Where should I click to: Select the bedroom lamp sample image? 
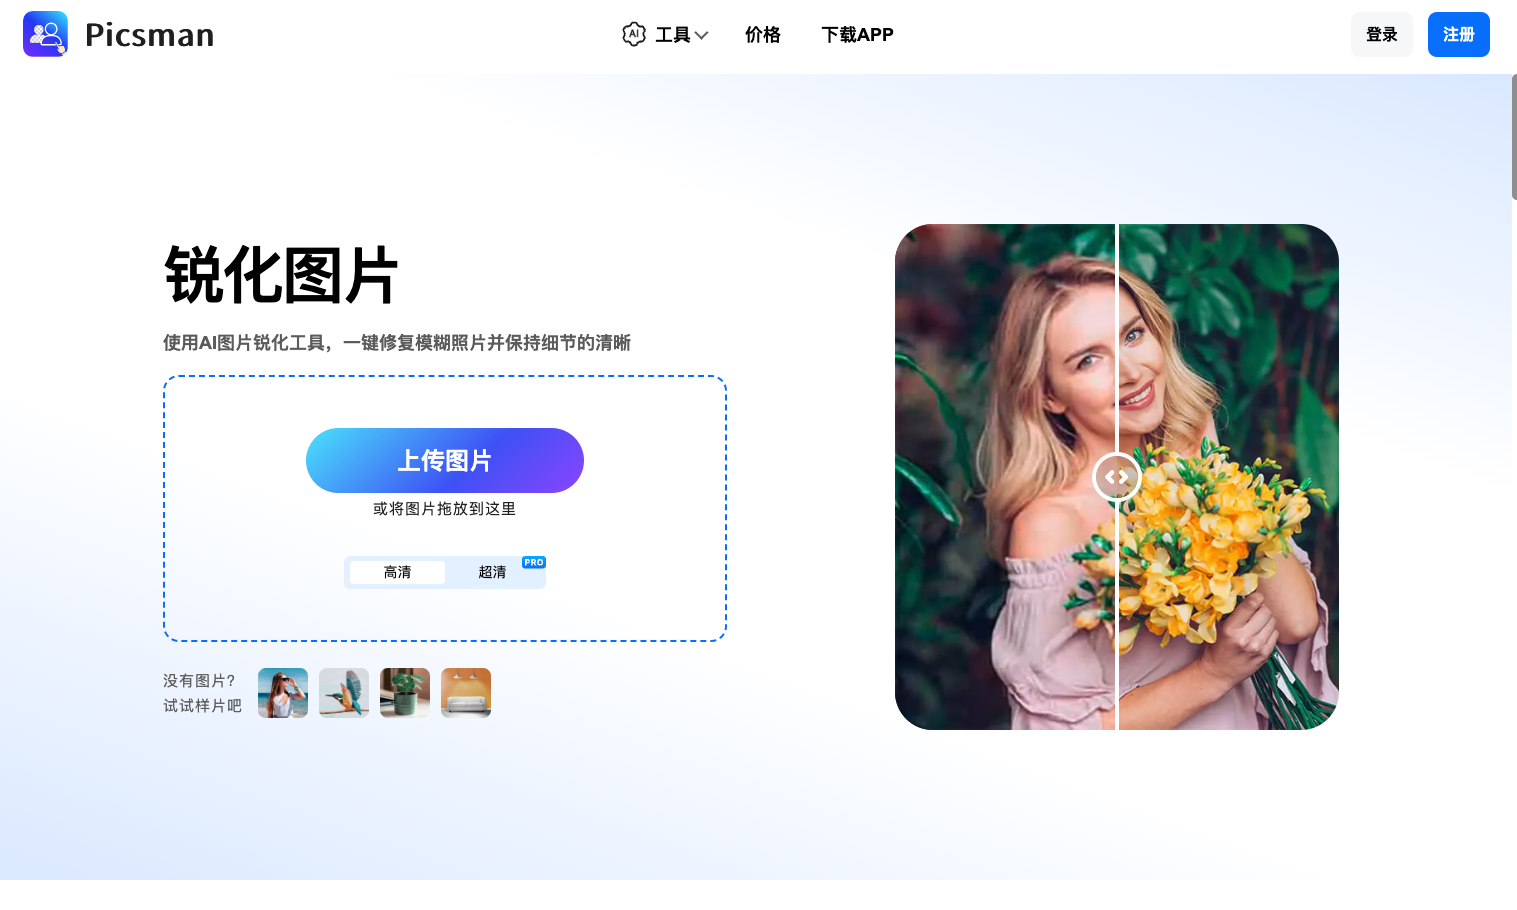pos(466,693)
